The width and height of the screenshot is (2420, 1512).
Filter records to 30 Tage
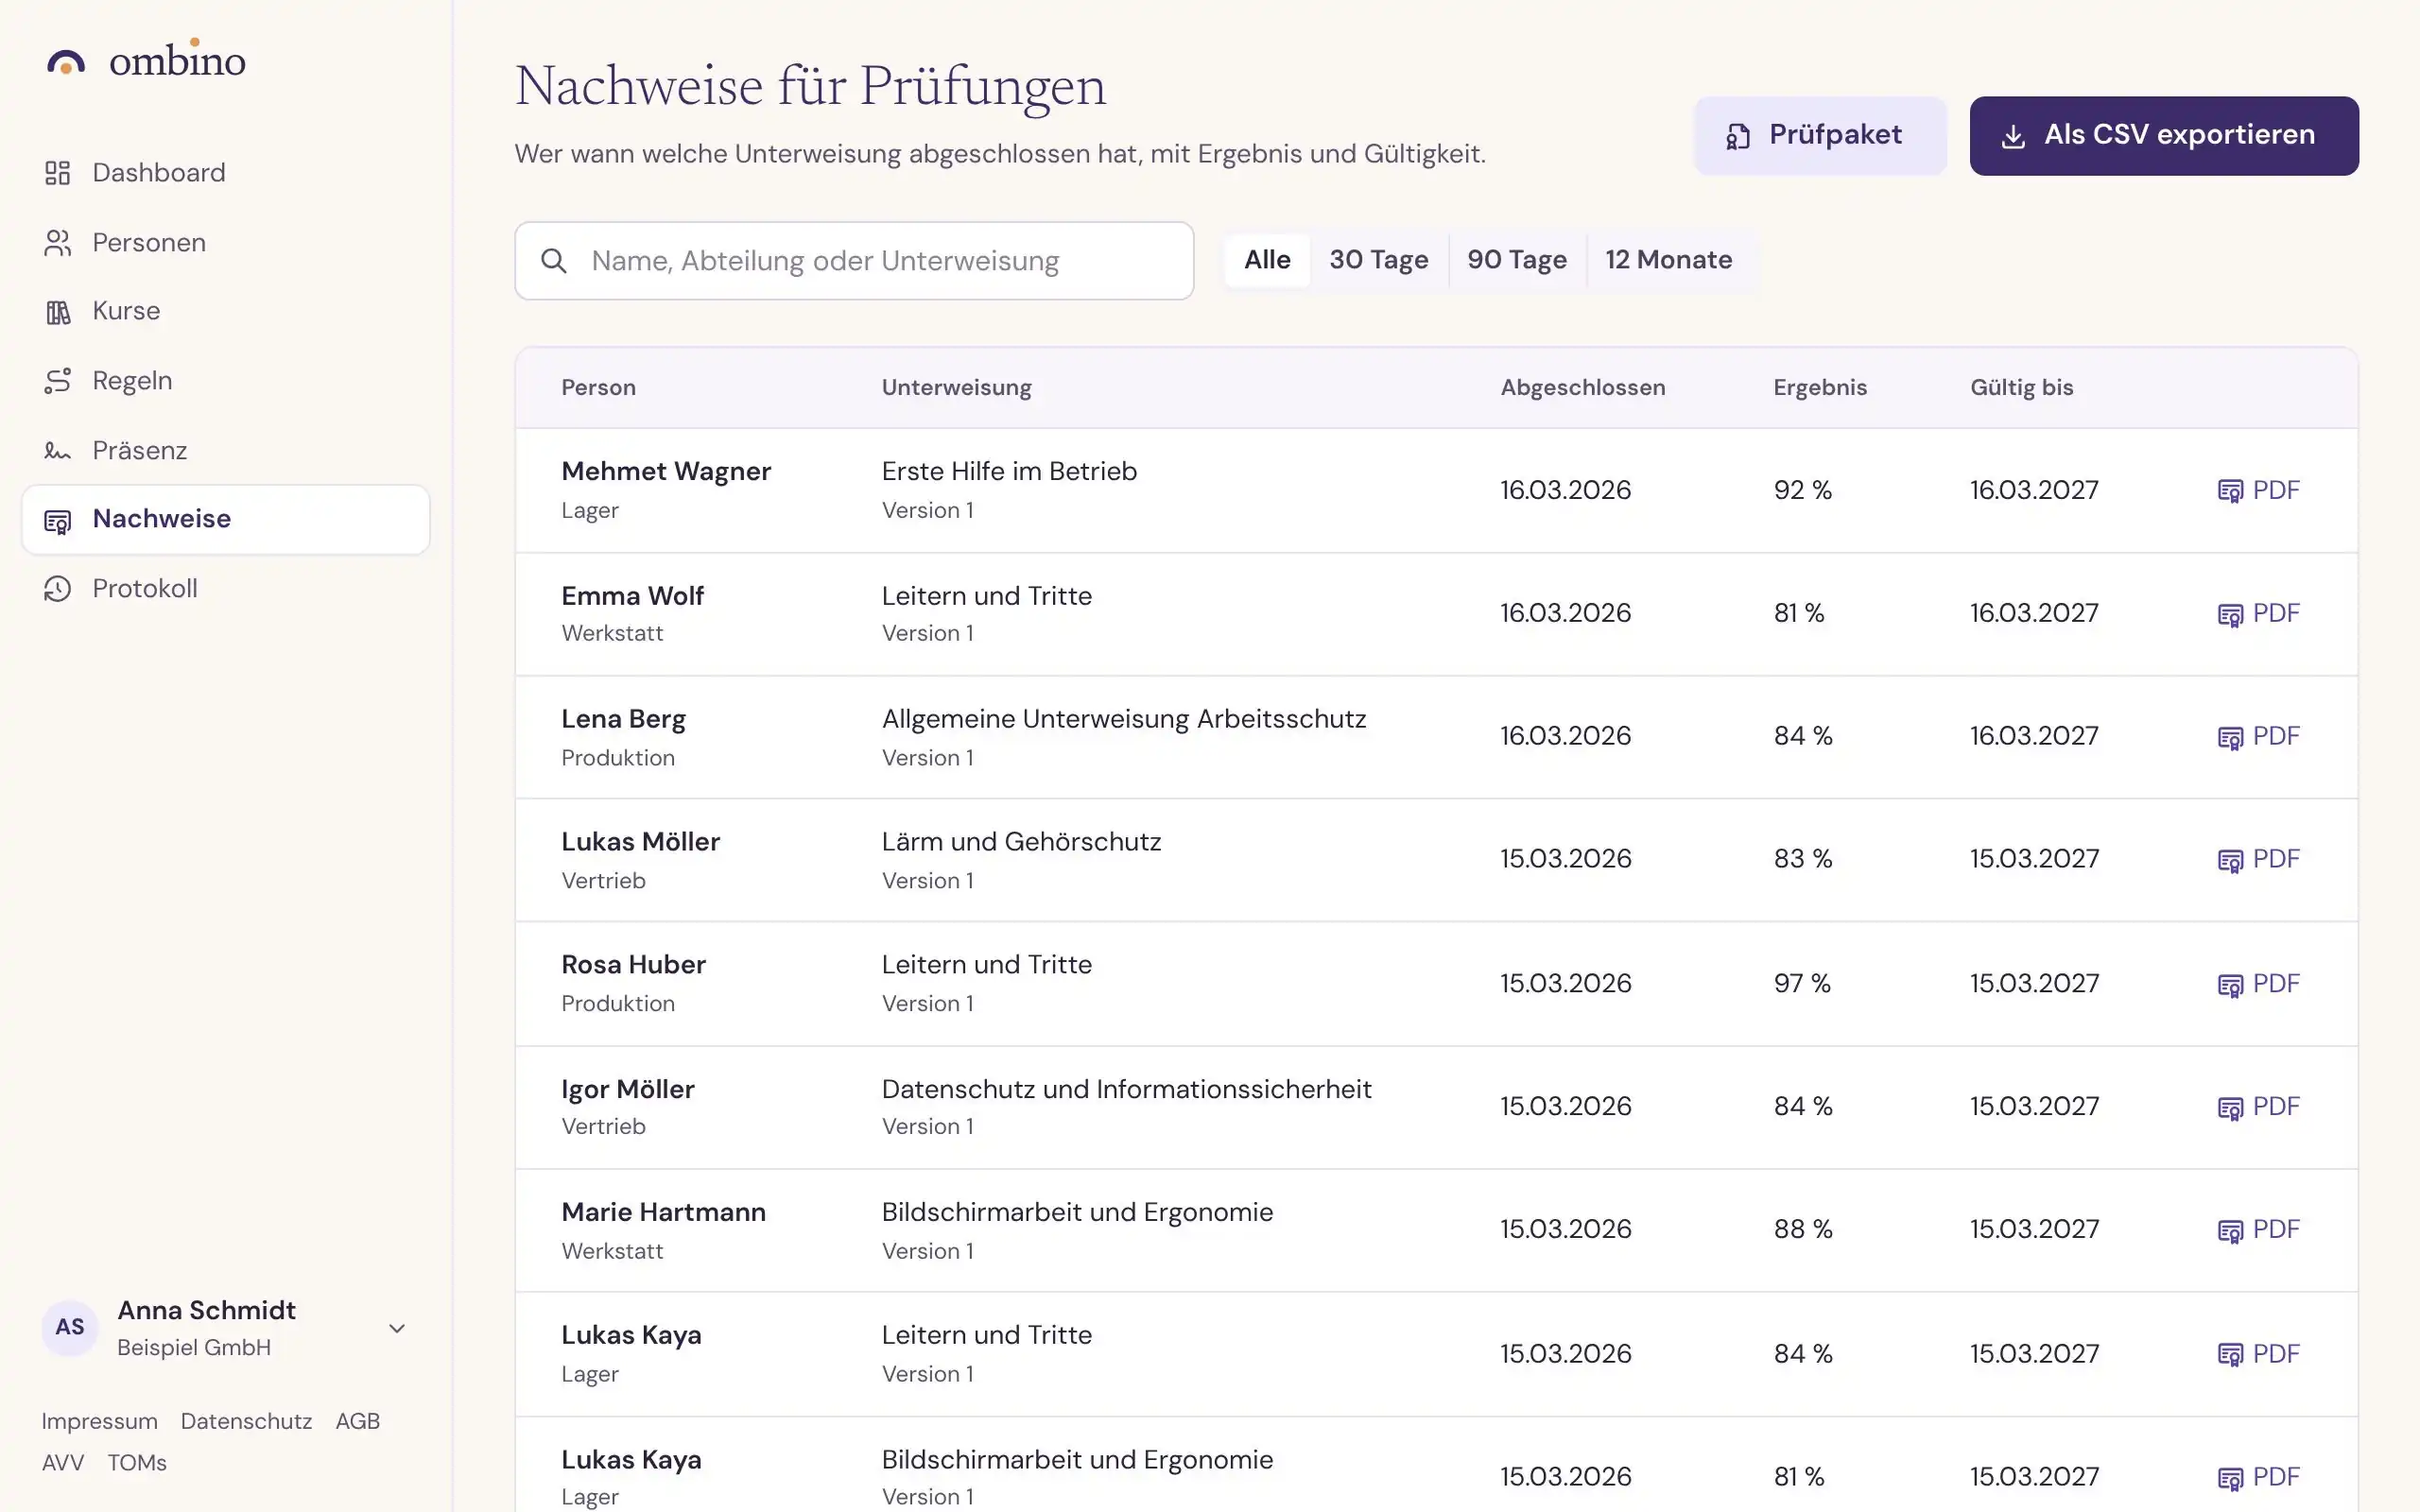(1378, 260)
